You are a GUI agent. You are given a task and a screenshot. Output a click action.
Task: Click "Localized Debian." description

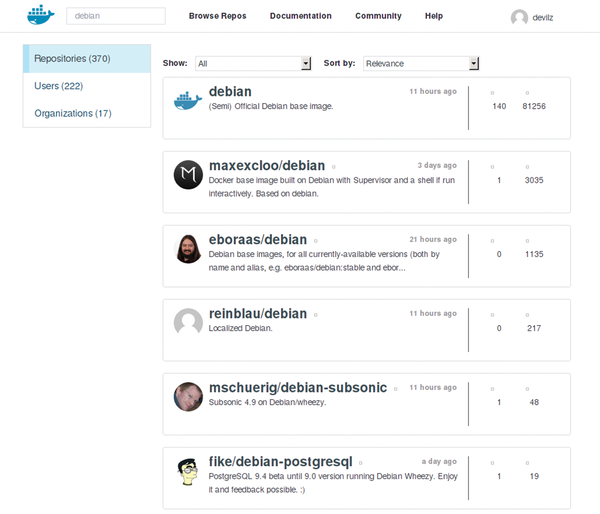click(240, 328)
